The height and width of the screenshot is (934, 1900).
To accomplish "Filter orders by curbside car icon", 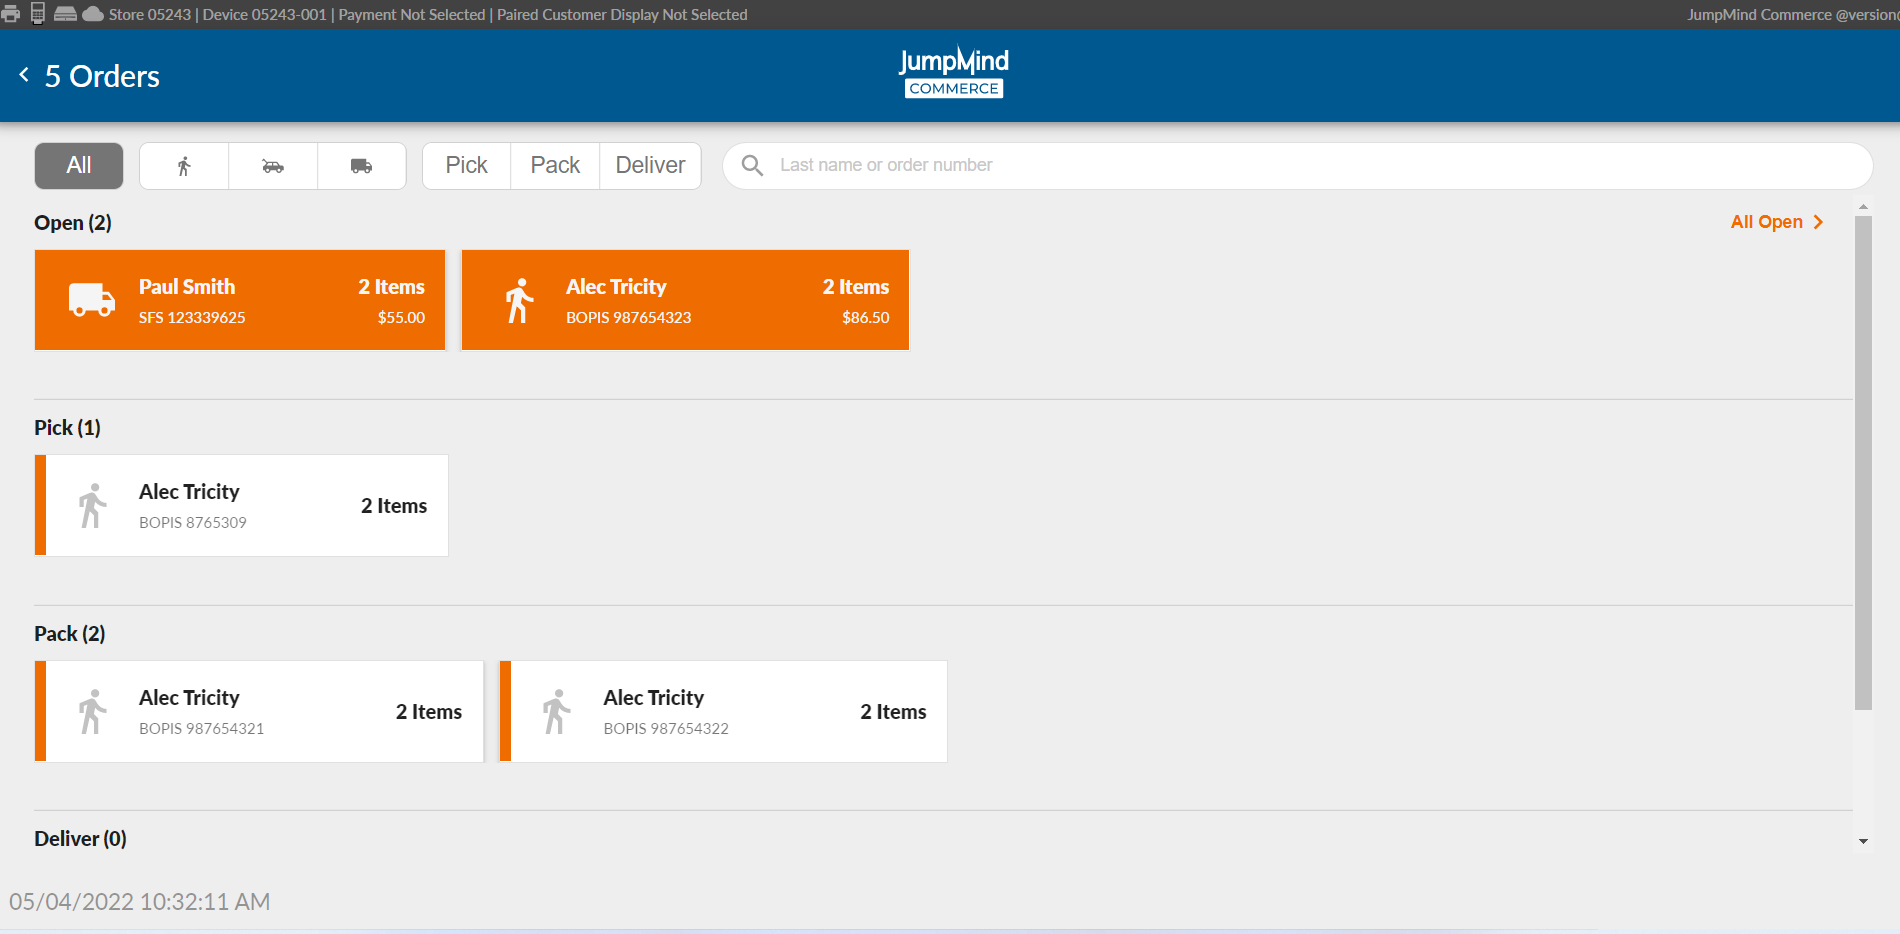I will (273, 166).
